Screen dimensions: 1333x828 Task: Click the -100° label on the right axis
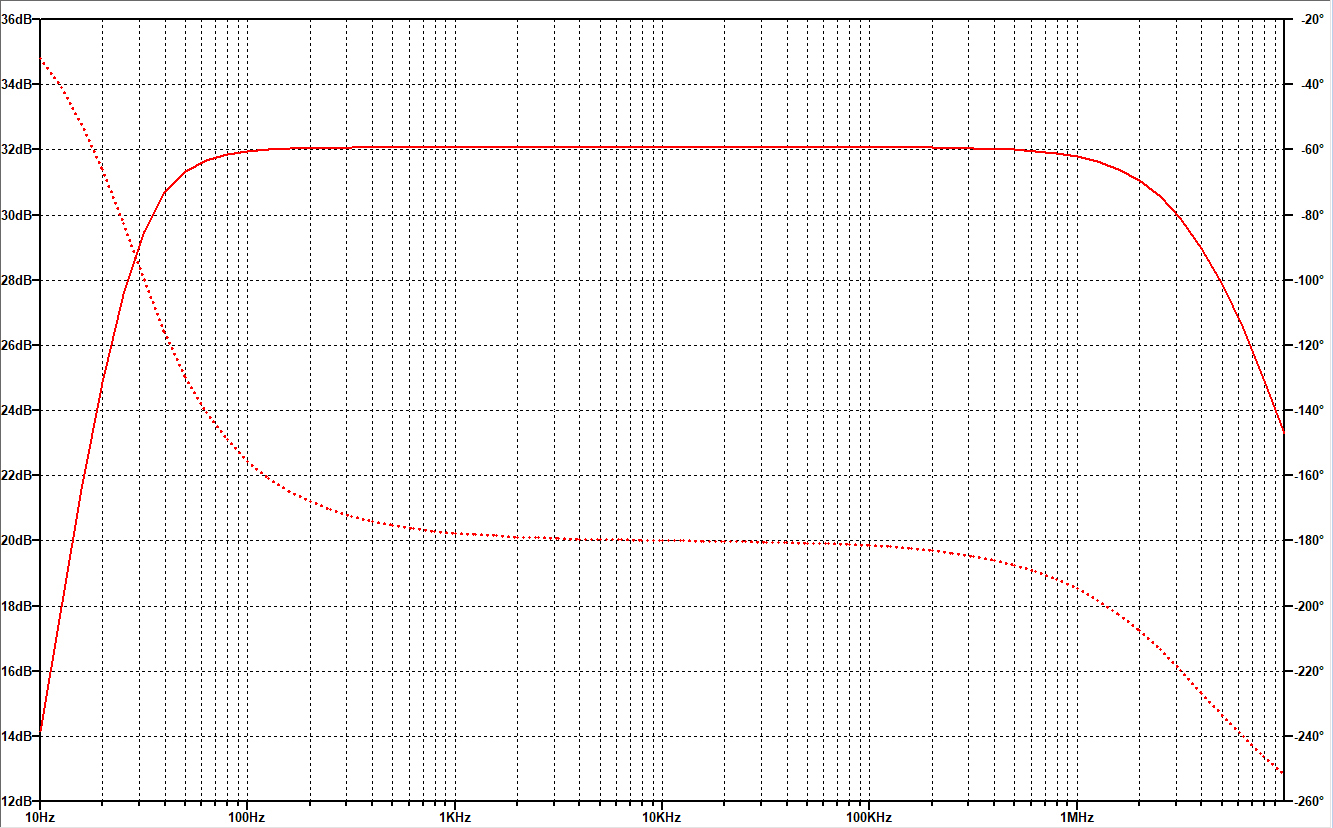pos(1309,280)
